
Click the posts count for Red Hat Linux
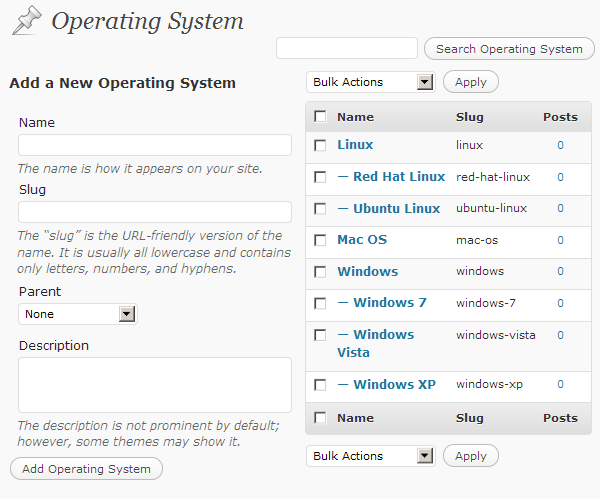560,177
